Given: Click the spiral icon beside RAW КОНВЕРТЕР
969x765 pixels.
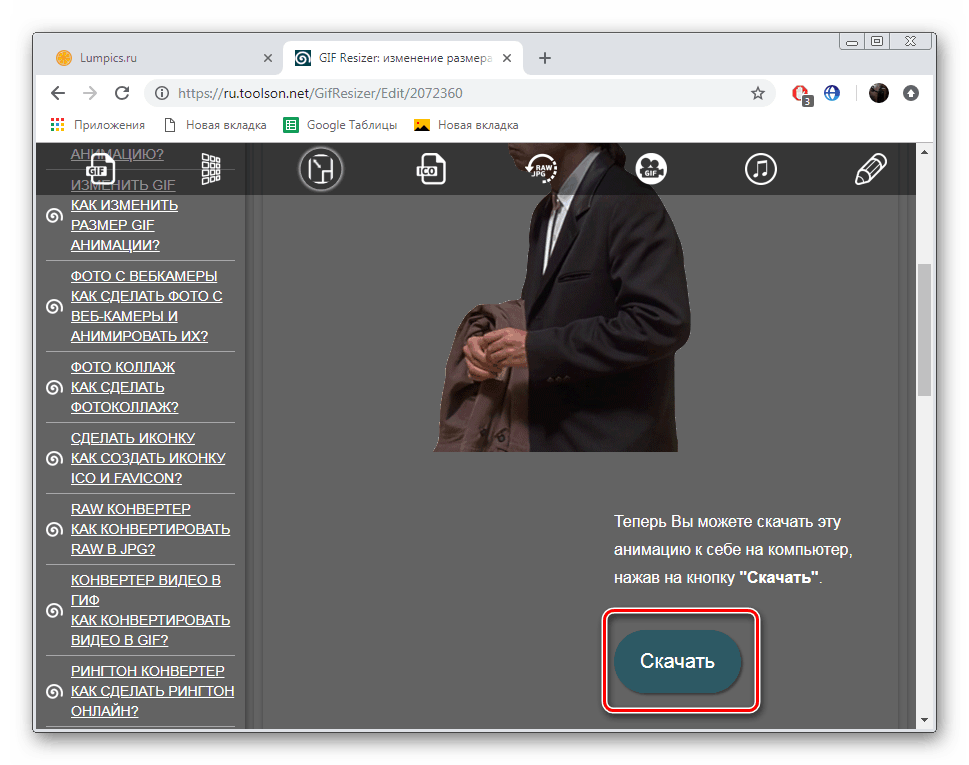Looking at the screenshot, I should pyautogui.click(x=54, y=530).
